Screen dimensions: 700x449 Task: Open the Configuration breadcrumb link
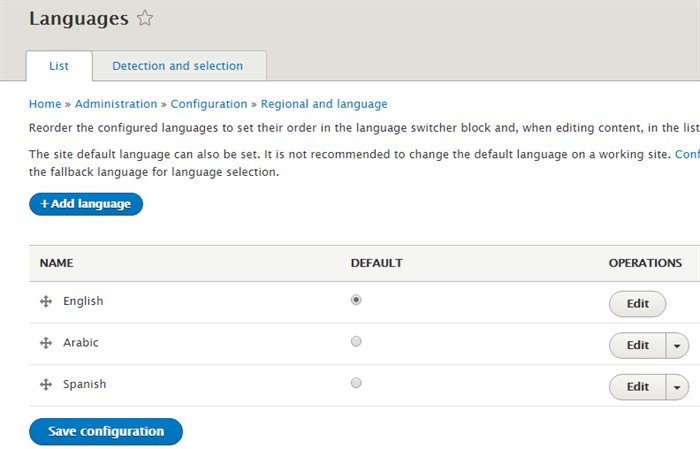coord(209,104)
